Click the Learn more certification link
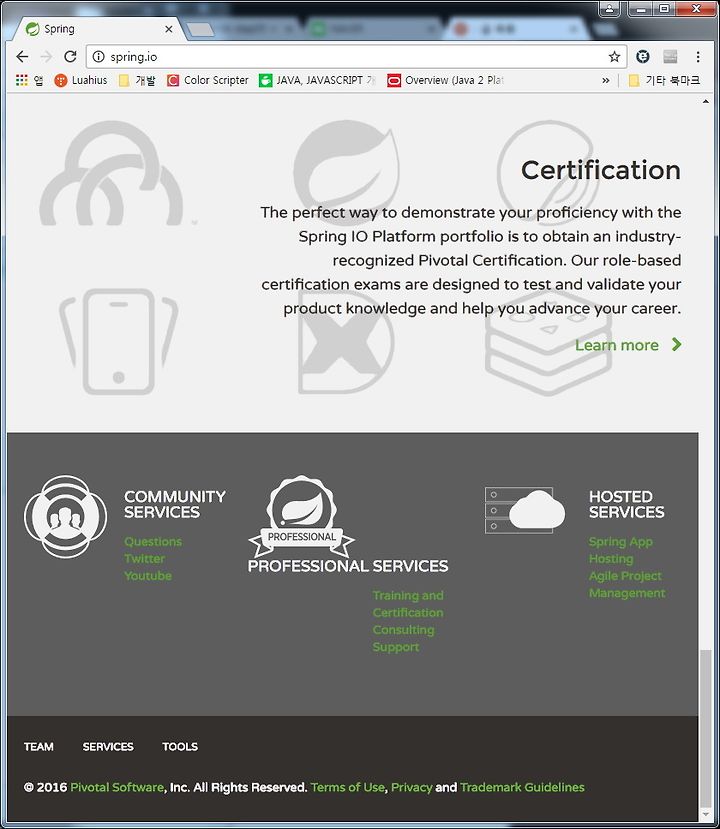This screenshot has height=829, width=720. point(616,345)
